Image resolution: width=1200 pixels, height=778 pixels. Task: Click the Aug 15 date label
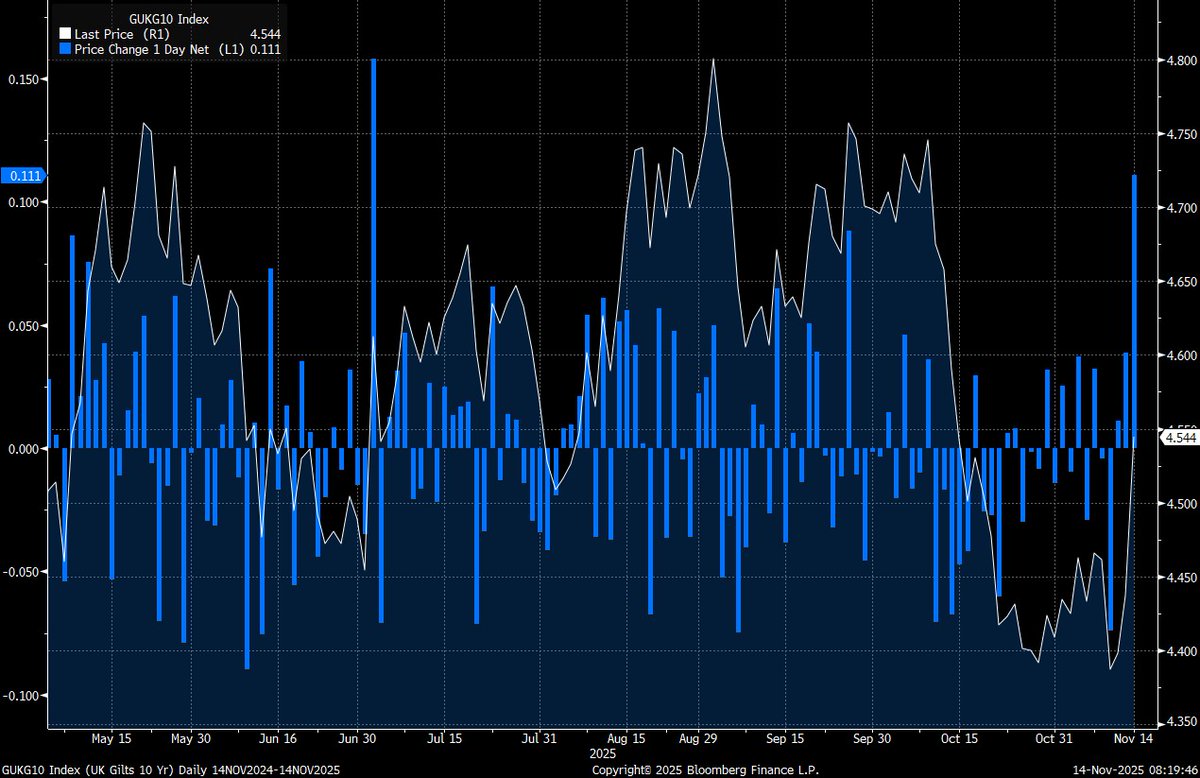coord(626,739)
